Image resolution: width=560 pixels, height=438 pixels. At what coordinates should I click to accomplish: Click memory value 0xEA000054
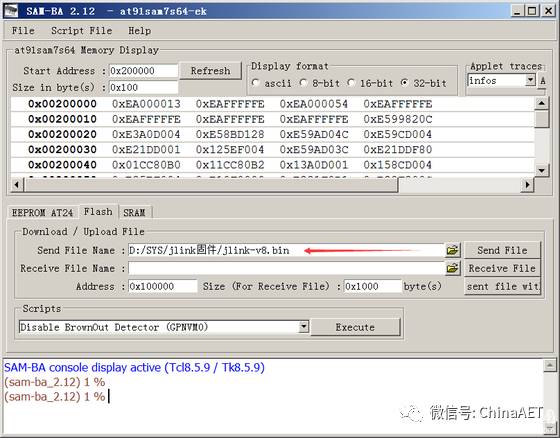click(314, 104)
